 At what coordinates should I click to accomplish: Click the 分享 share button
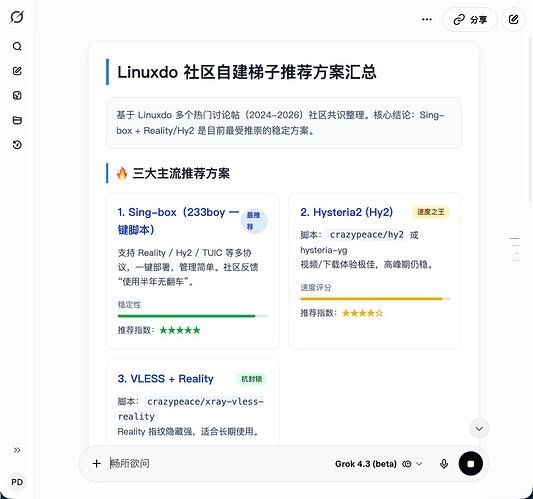point(470,19)
